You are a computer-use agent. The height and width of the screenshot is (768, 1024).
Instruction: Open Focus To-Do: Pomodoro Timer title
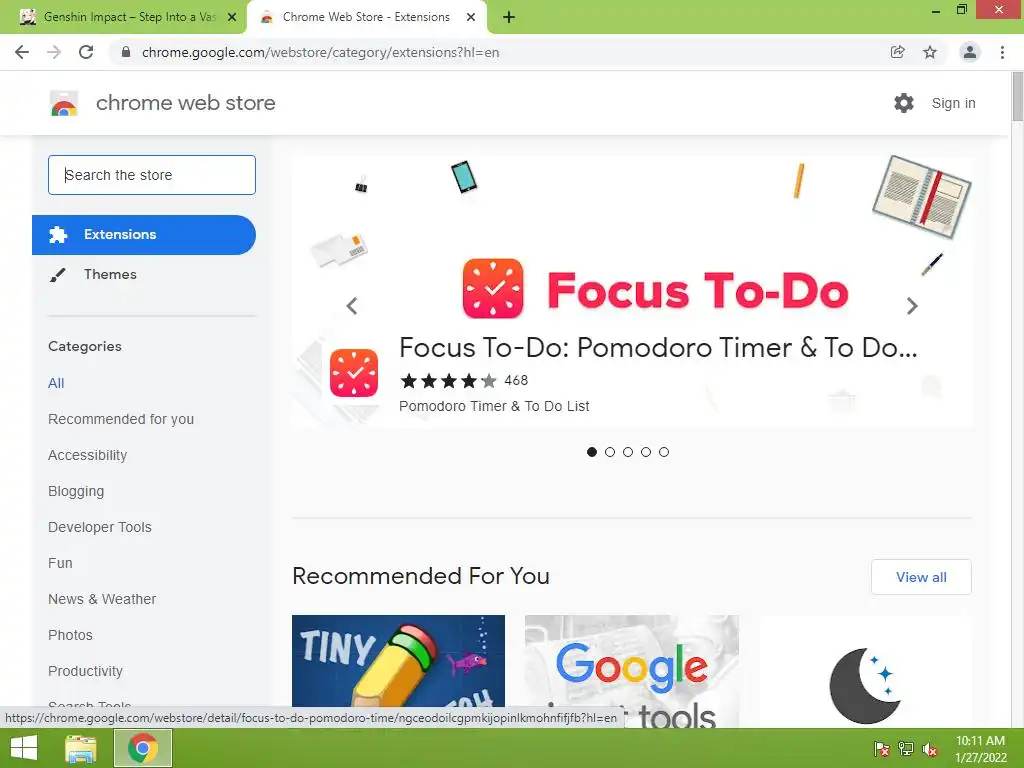coord(658,347)
